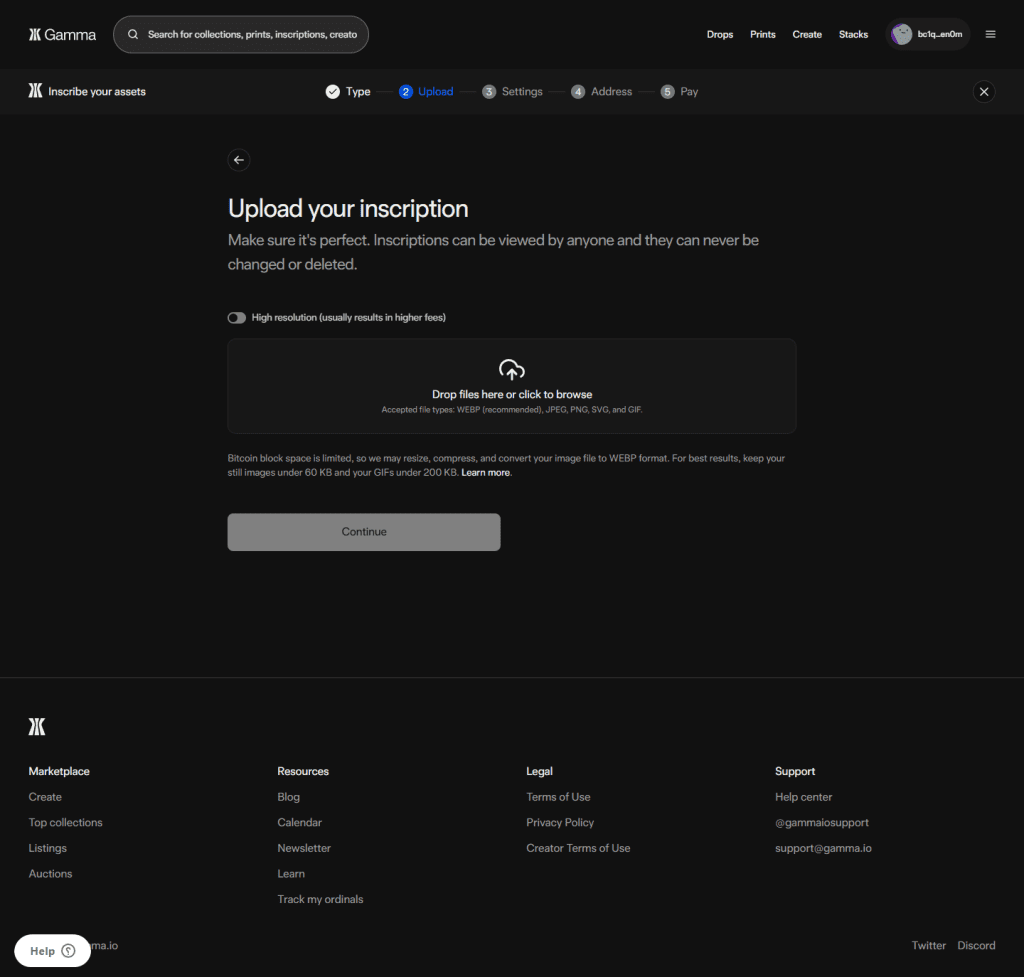Open the Help chat widget
This screenshot has width=1024, height=977.
[52, 951]
